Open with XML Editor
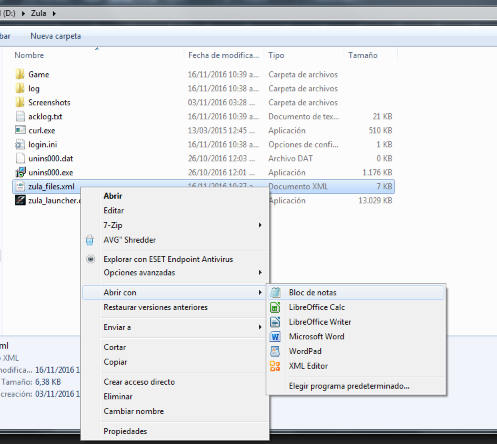This screenshot has width=497, height=444. click(356, 366)
